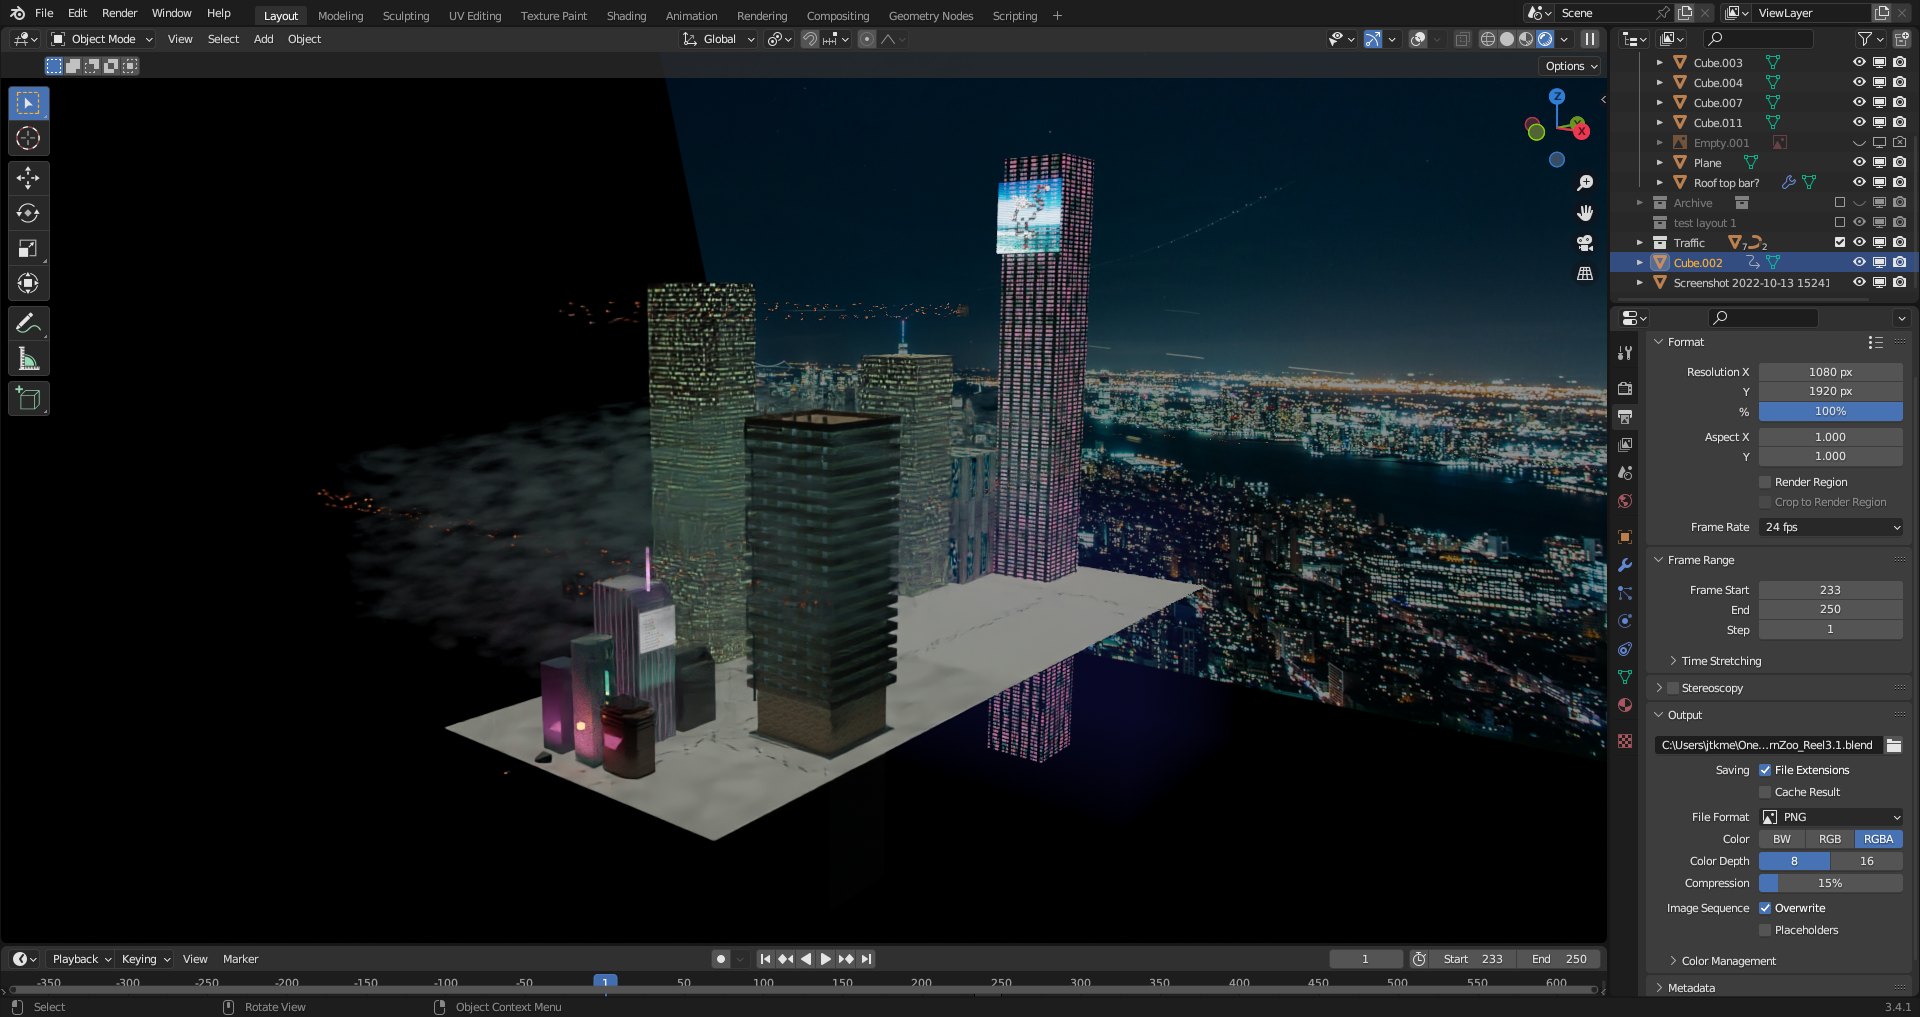Viewport: 1920px width, 1017px height.
Task: Uncheck Traffic collection exclude checkbox
Action: coord(1840,242)
